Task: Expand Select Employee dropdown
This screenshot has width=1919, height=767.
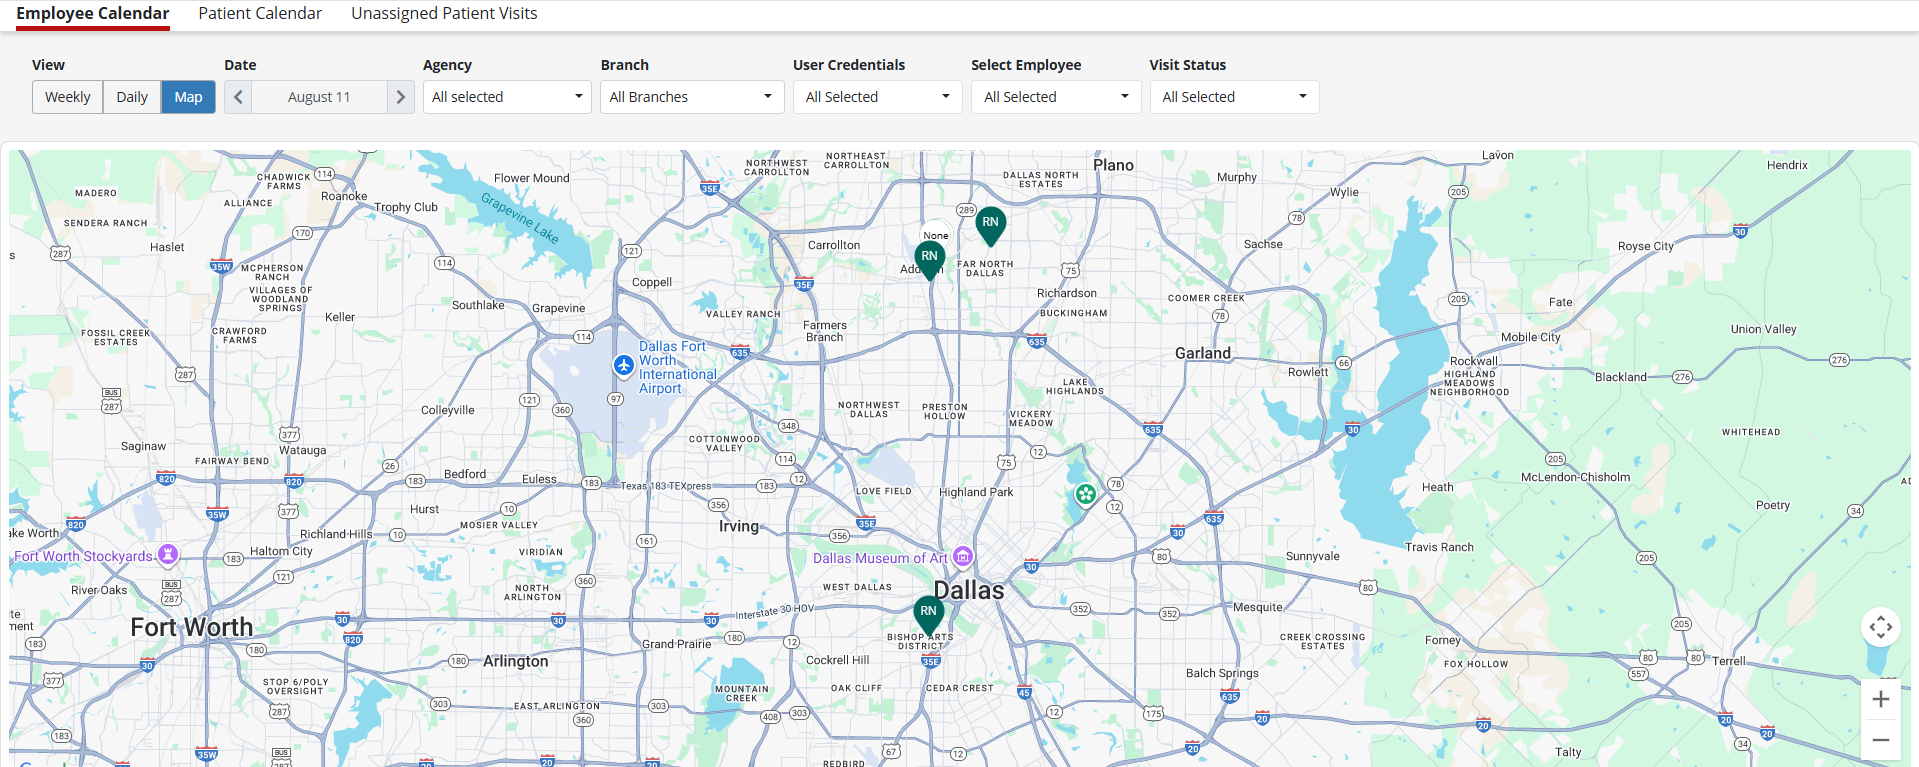Action: (x=1056, y=97)
